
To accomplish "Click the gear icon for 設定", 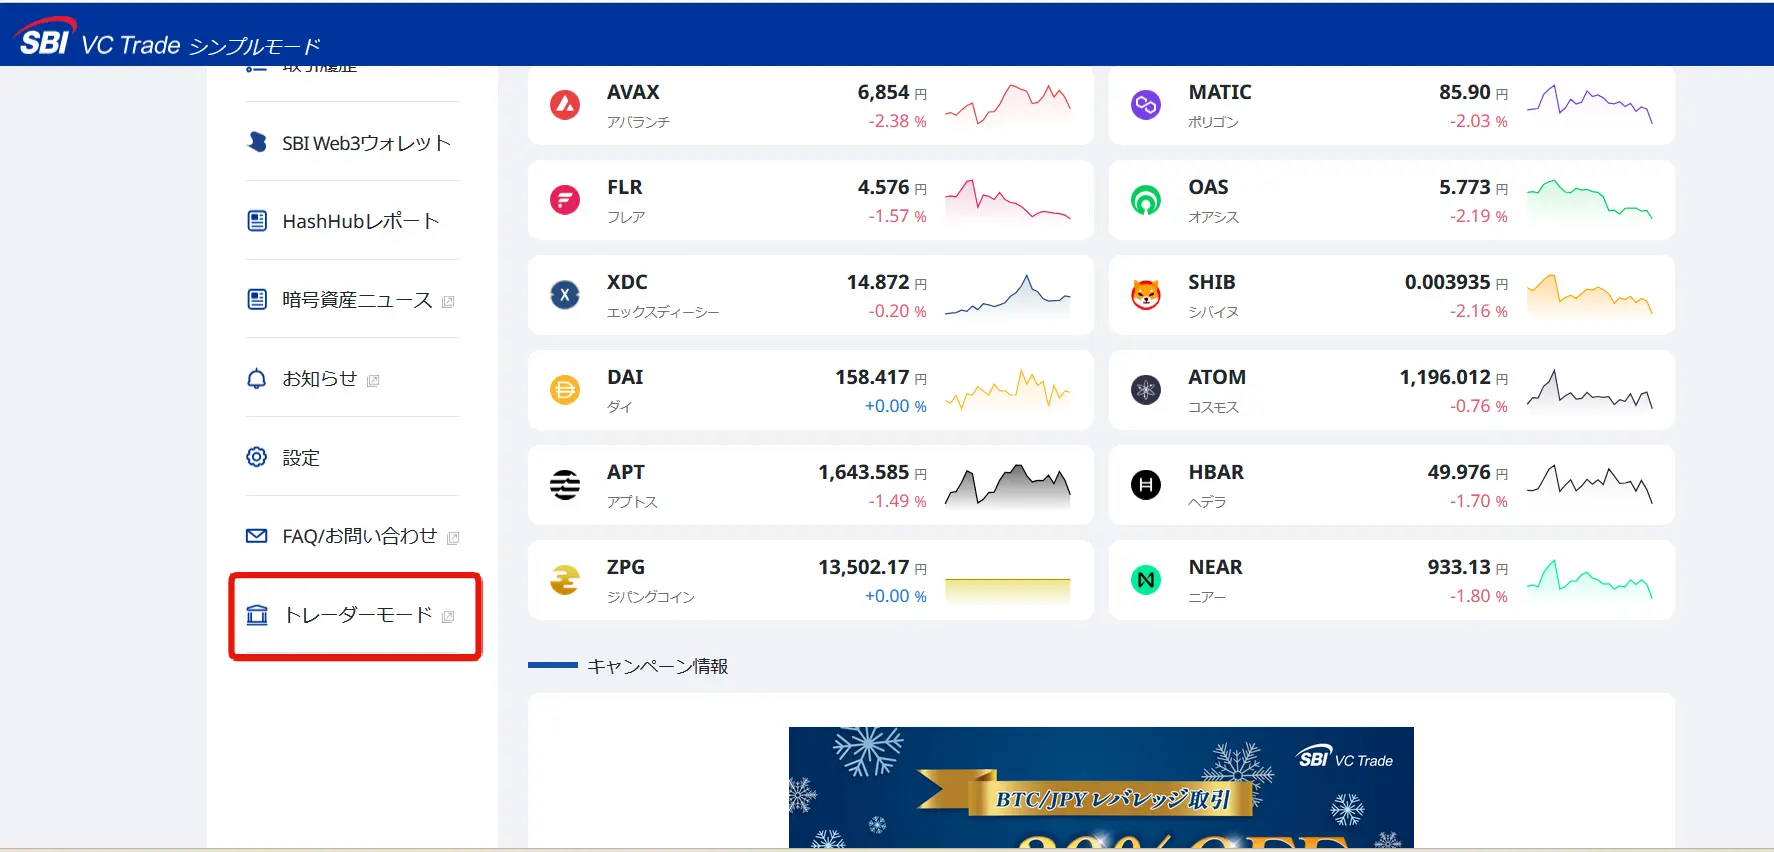I will [257, 457].
